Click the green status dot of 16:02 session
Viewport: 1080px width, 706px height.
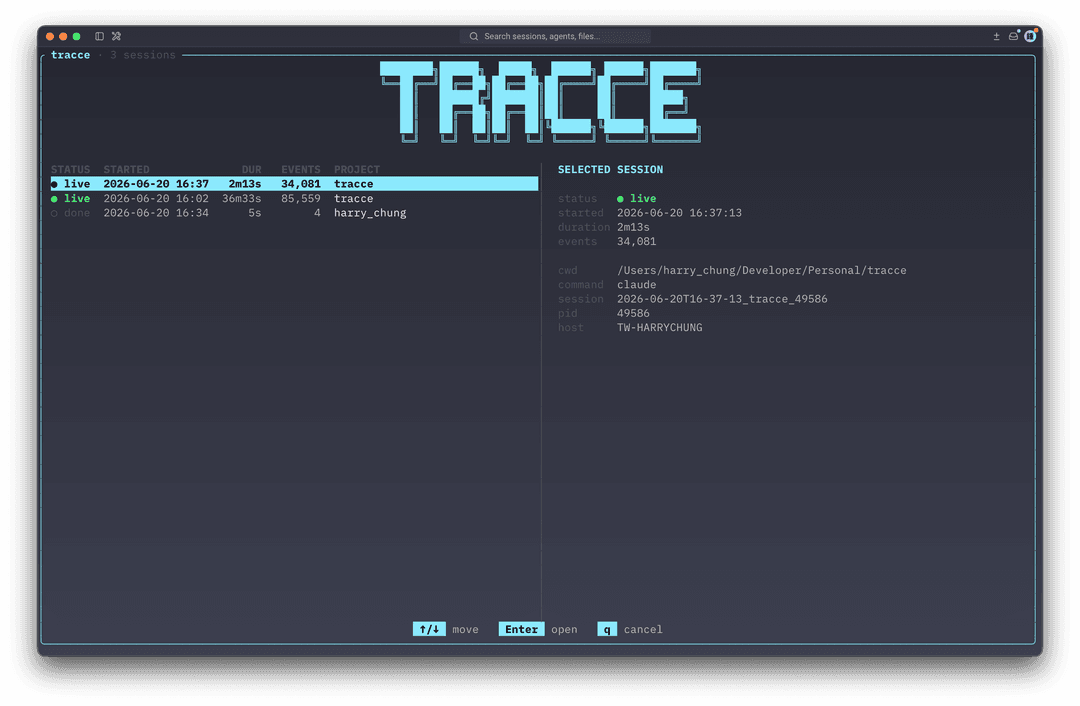54,199
